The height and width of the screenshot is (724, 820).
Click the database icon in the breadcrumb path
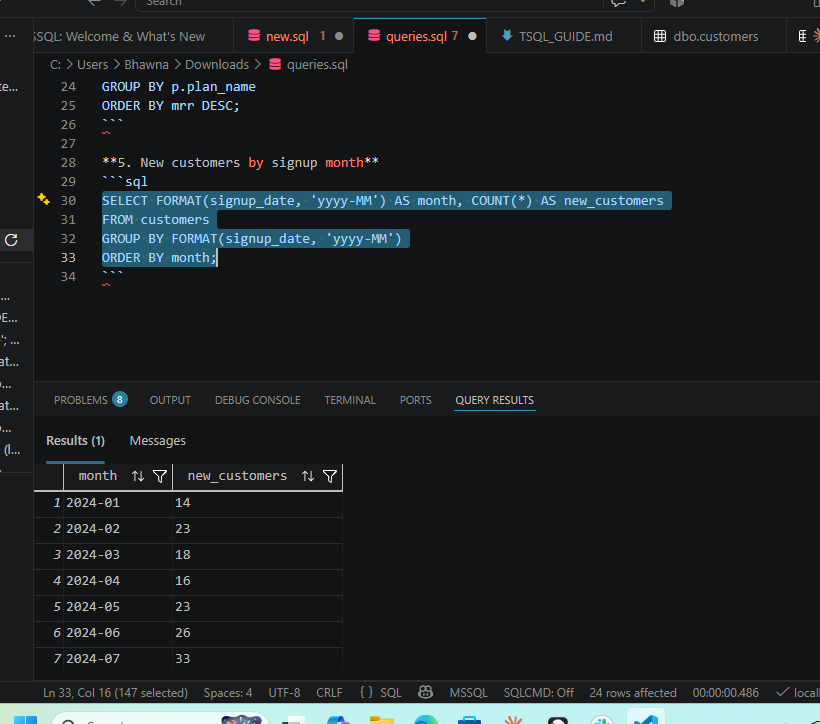tap(275, 64)
